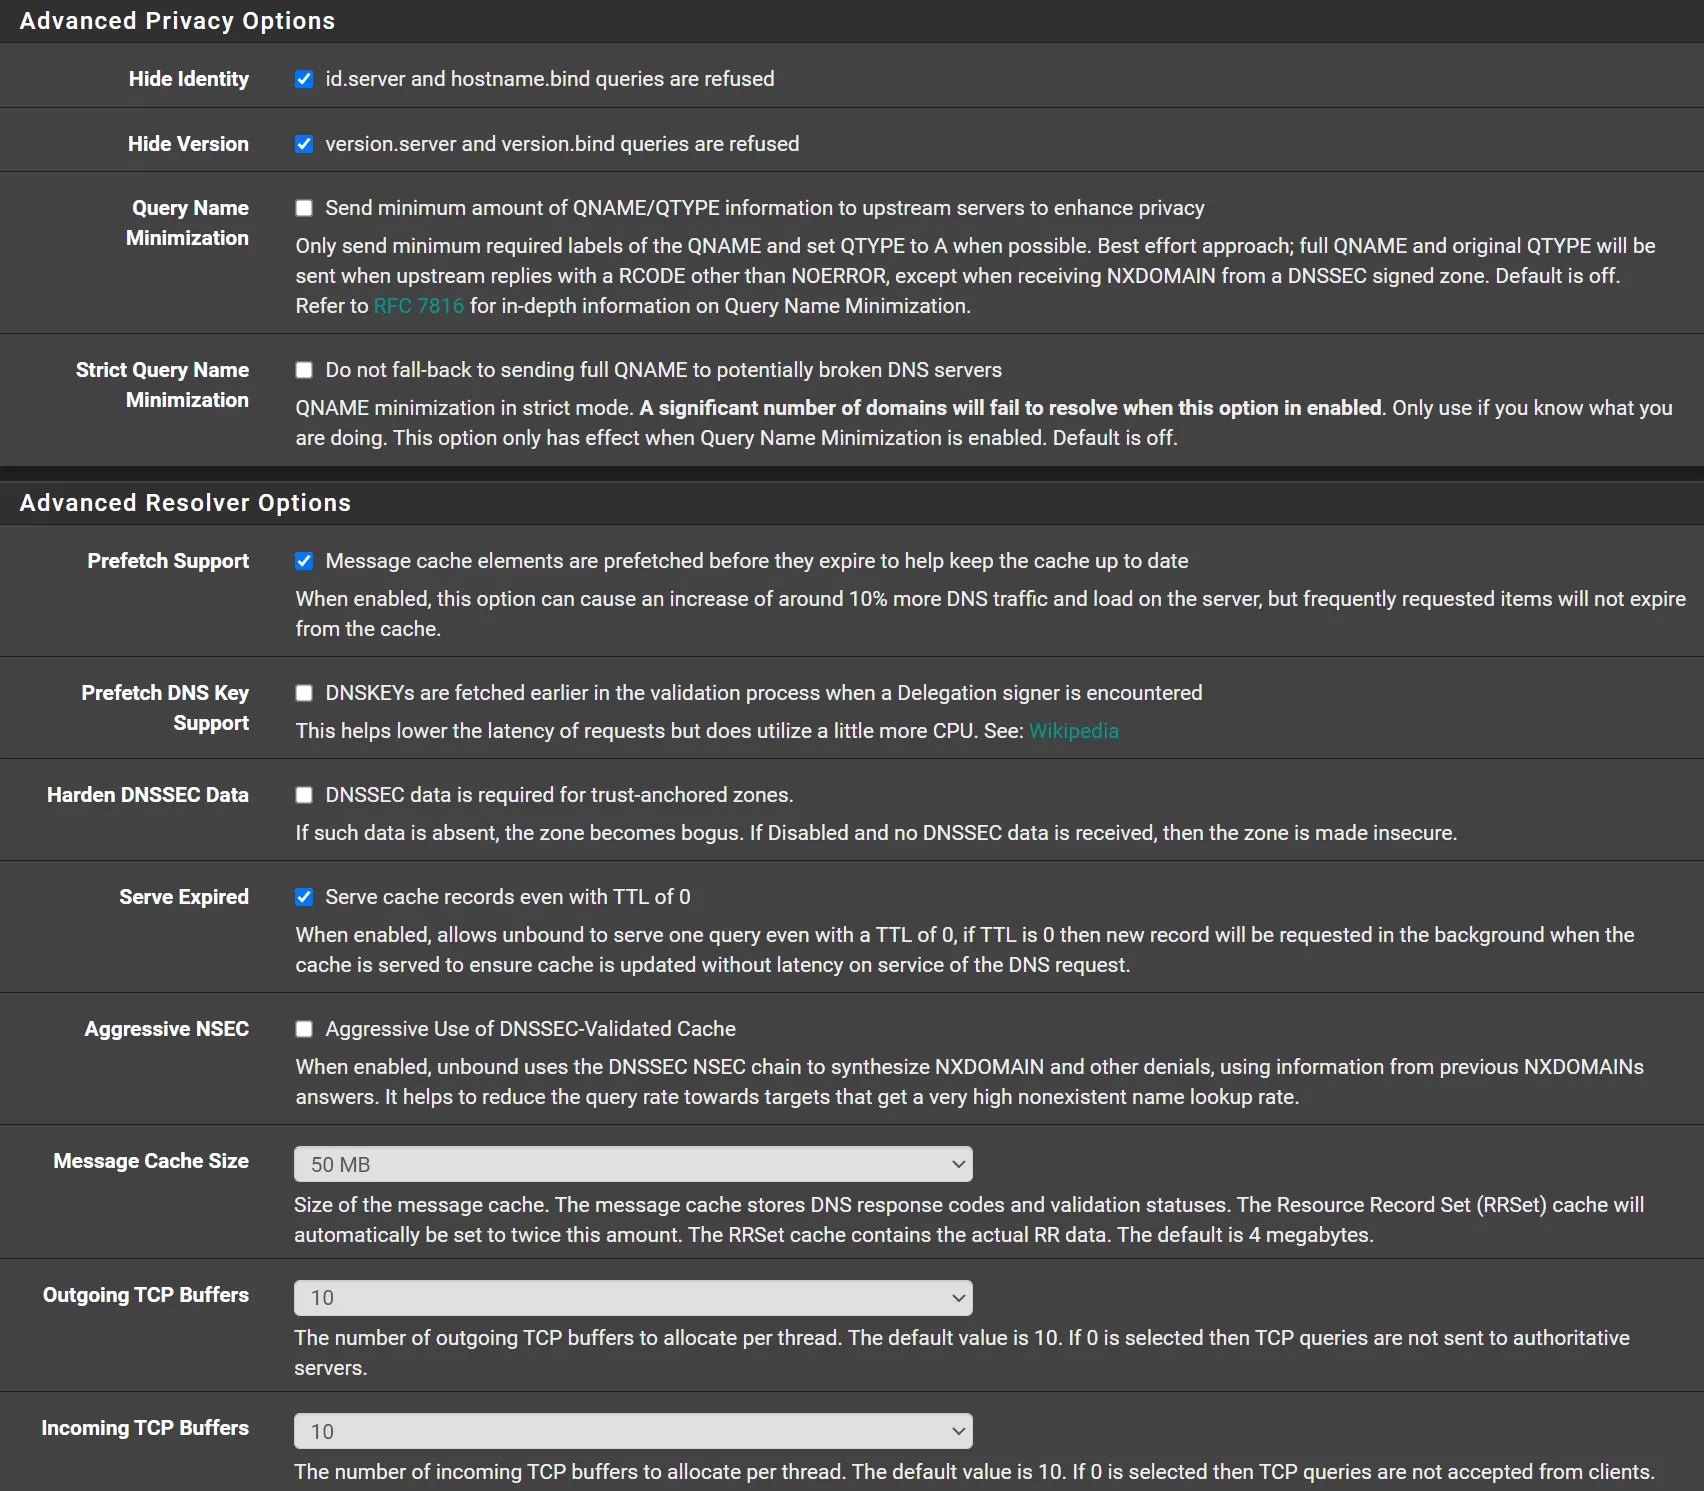Image resolution: width=1704 pixels, height=1491 pixels.
Task: Open the Message Cache Size dropdown
Action: (x=632, y=1164)
